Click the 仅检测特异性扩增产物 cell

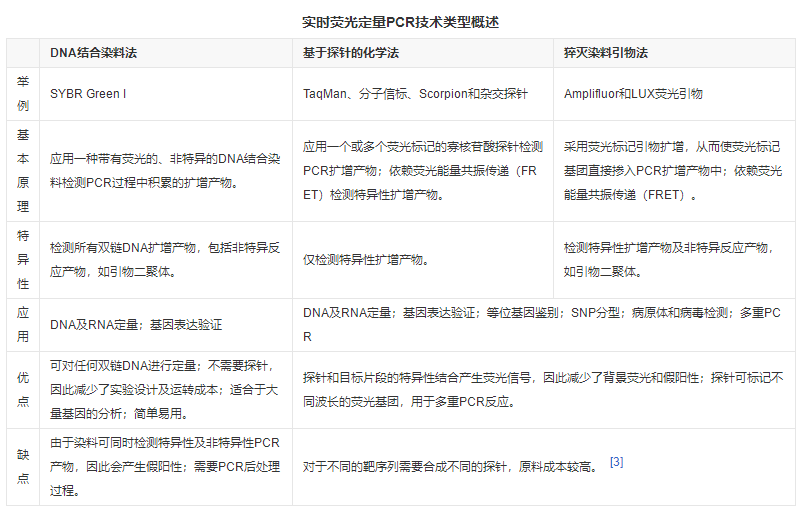coord(366,260)
